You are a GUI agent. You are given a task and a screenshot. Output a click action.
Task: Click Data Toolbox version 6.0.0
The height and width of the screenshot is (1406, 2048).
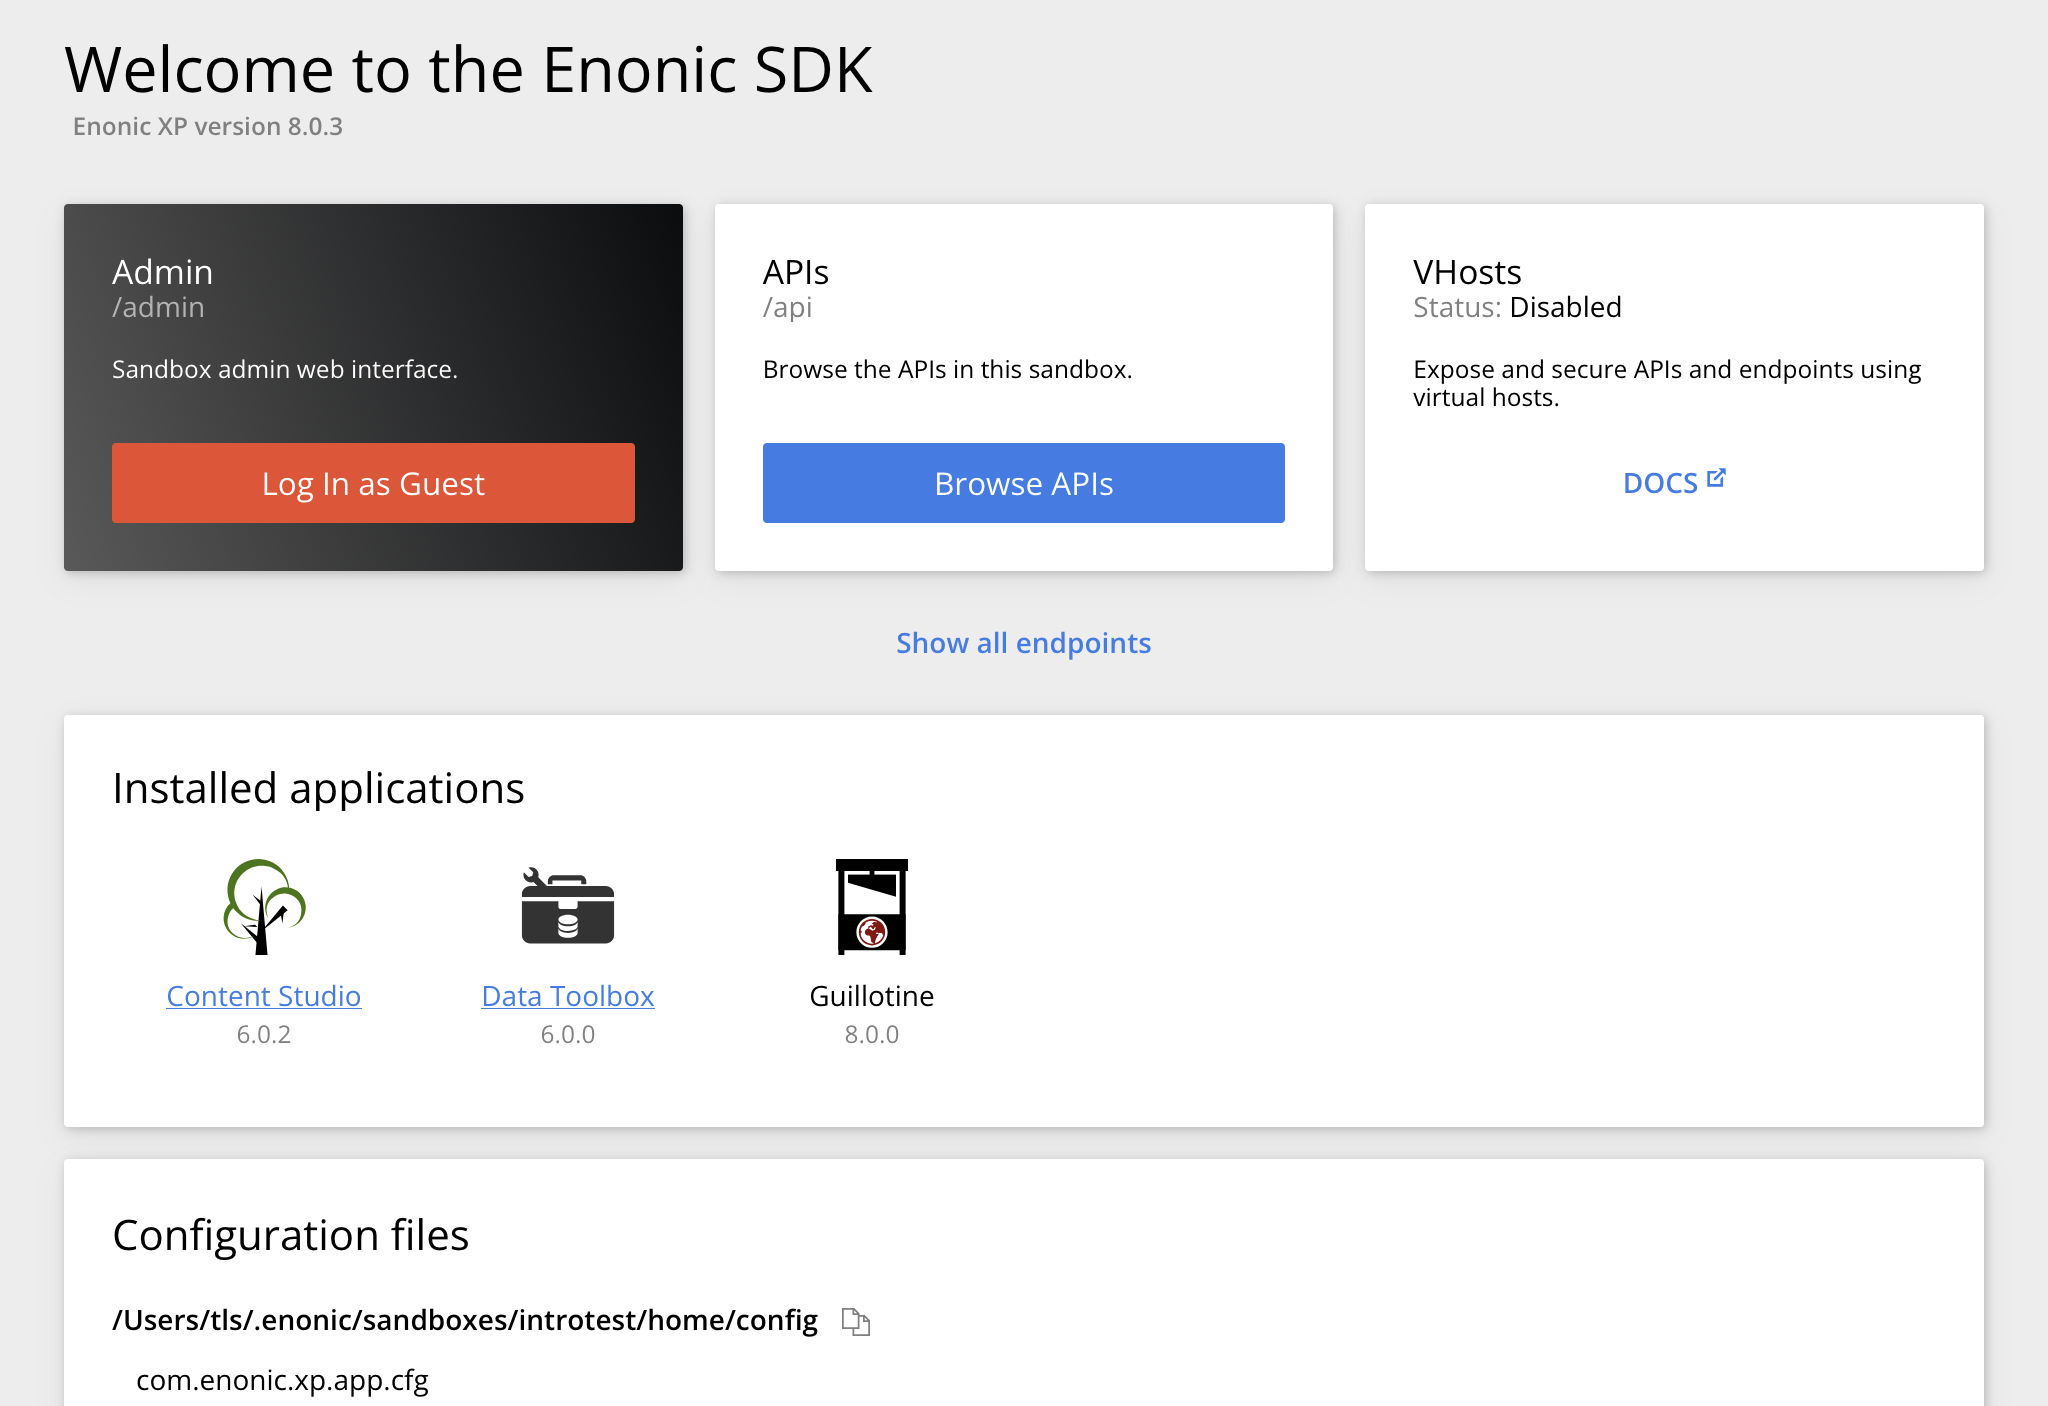tap(568, 1034)
